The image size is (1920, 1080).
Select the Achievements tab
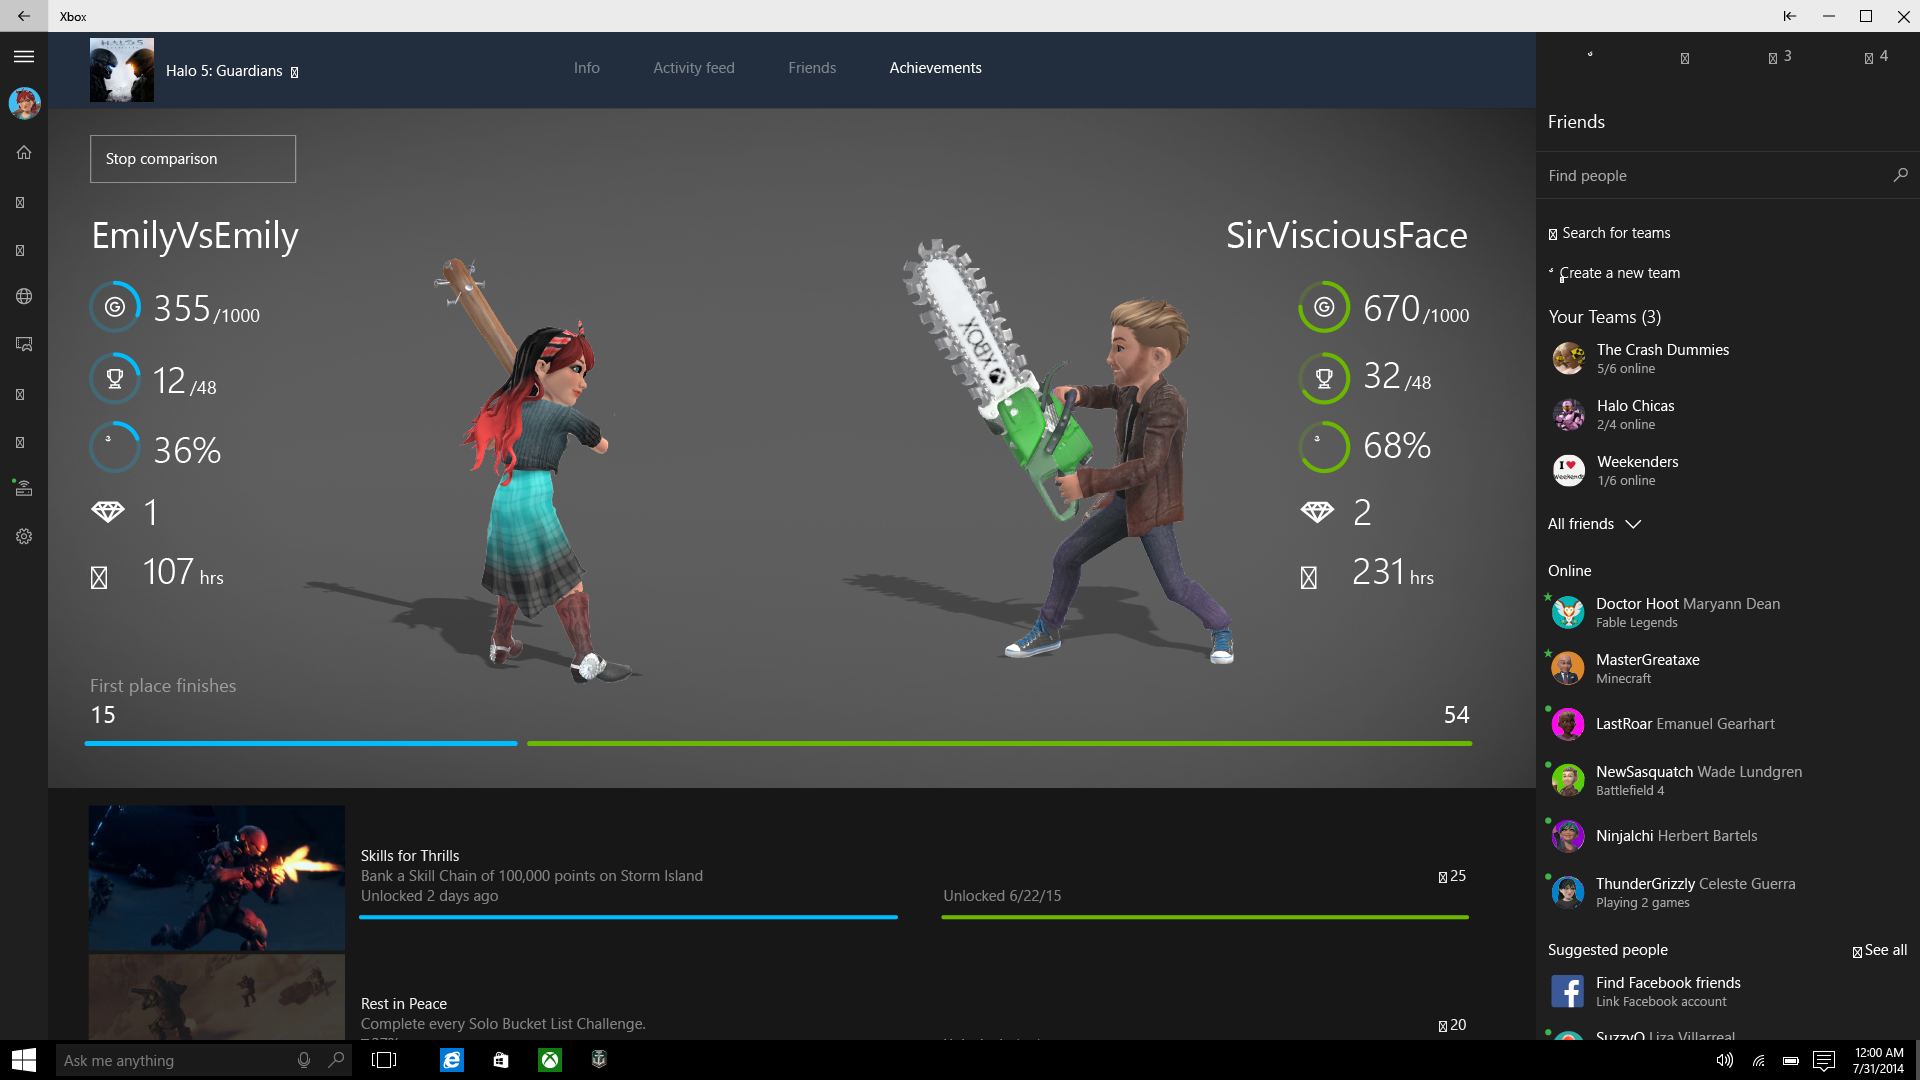point(936,68)
